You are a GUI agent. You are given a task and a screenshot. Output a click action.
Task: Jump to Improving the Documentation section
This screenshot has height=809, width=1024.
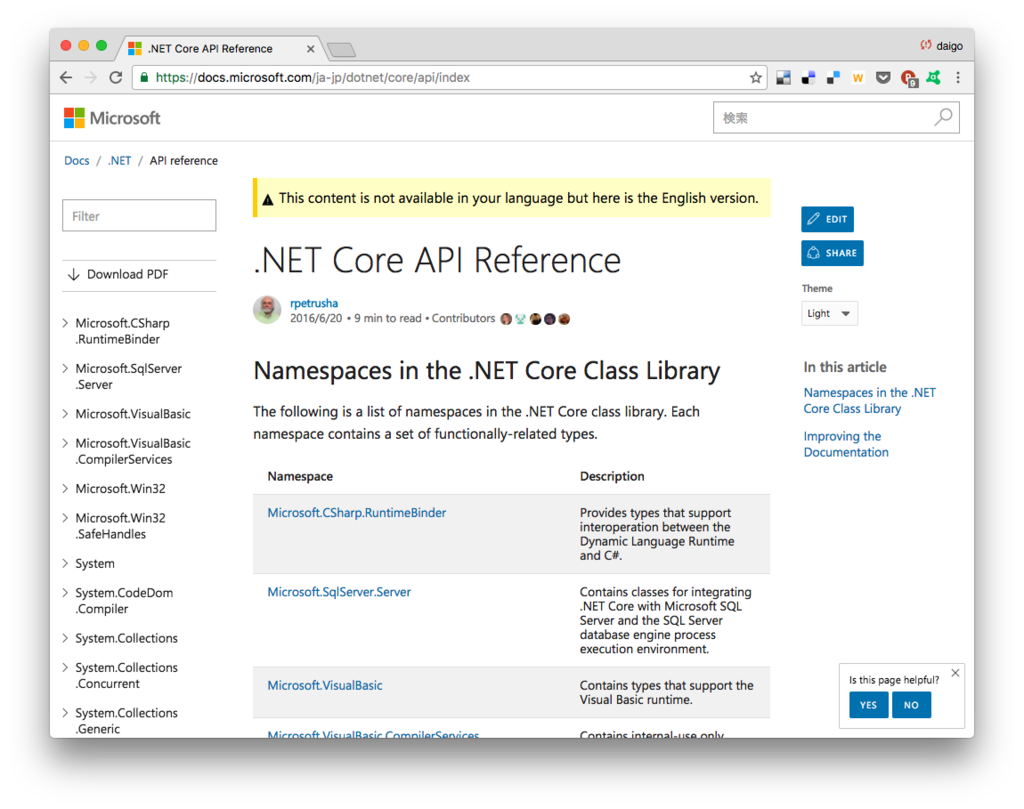[x=846, y=444]
